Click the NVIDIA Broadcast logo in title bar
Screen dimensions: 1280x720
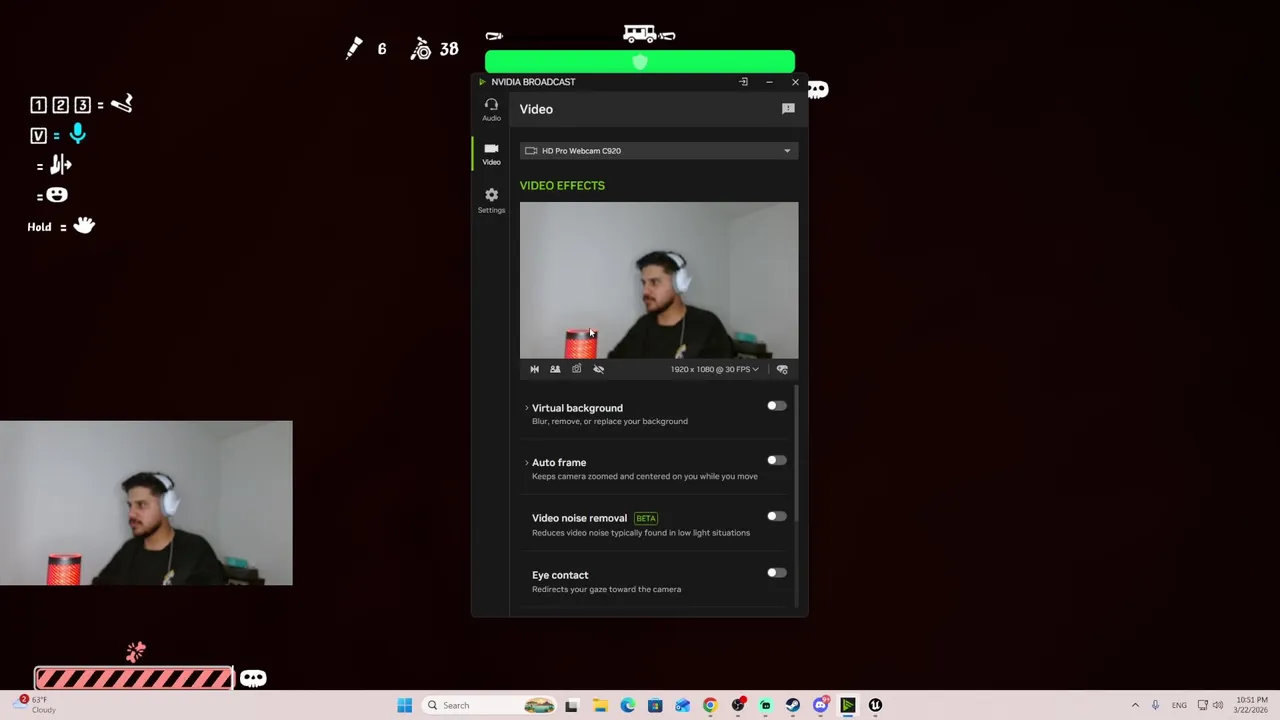point(482,82)
